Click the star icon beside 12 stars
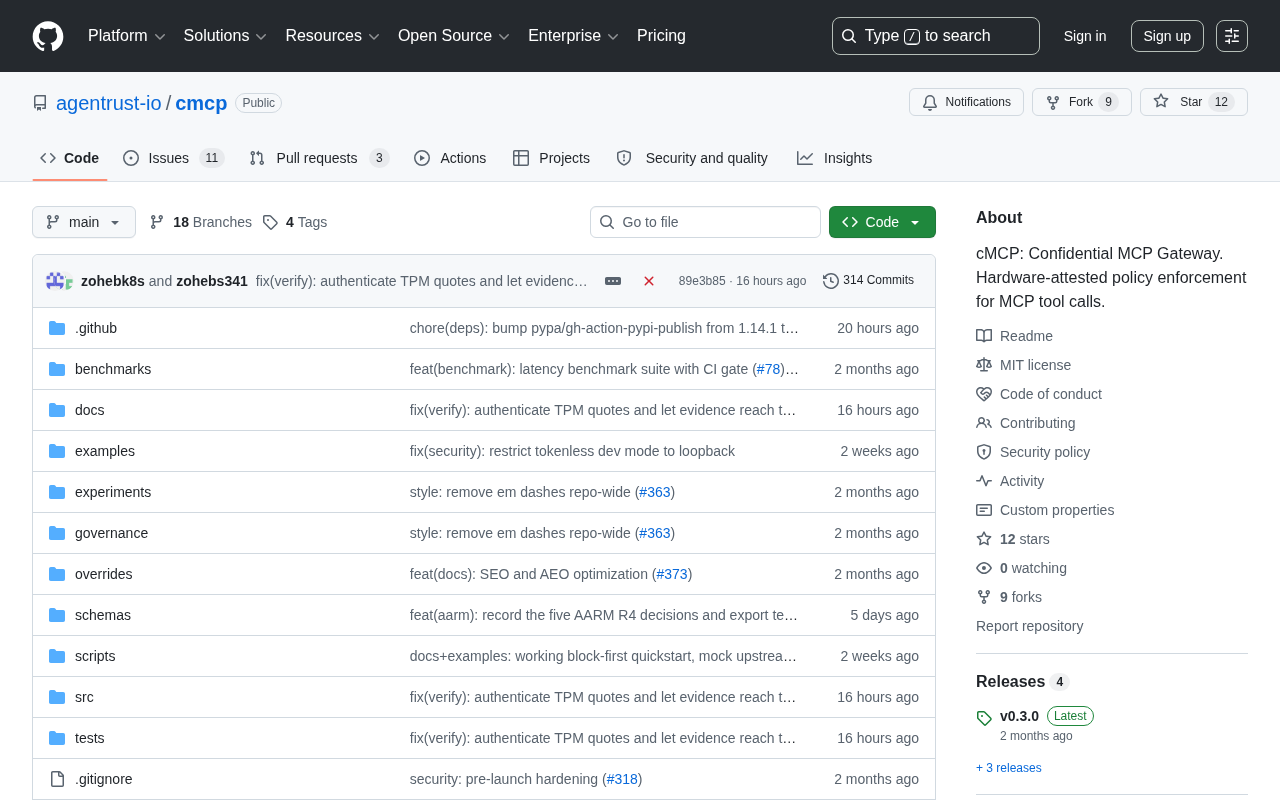Screen dimensions: 1280x800 pos(984,539)
